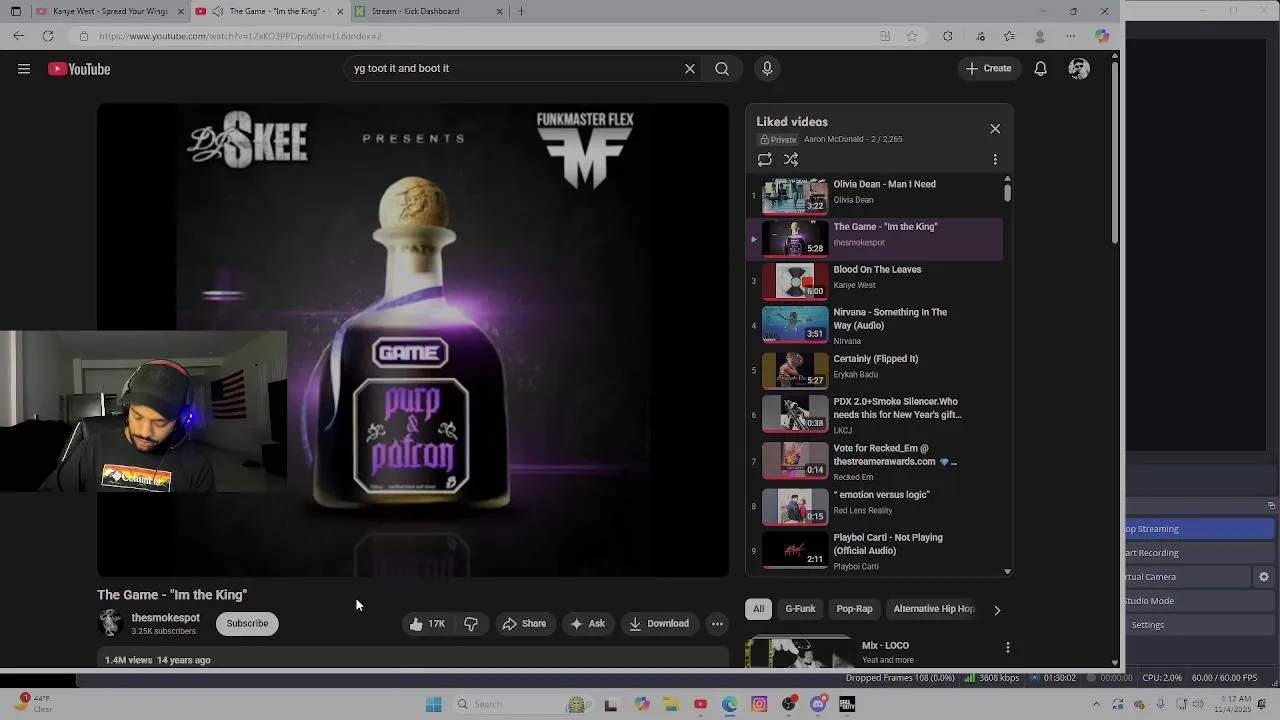Viewport: 1280px width, 720px height.
Task: Open a new browser tab
Action: coord(521,11)
